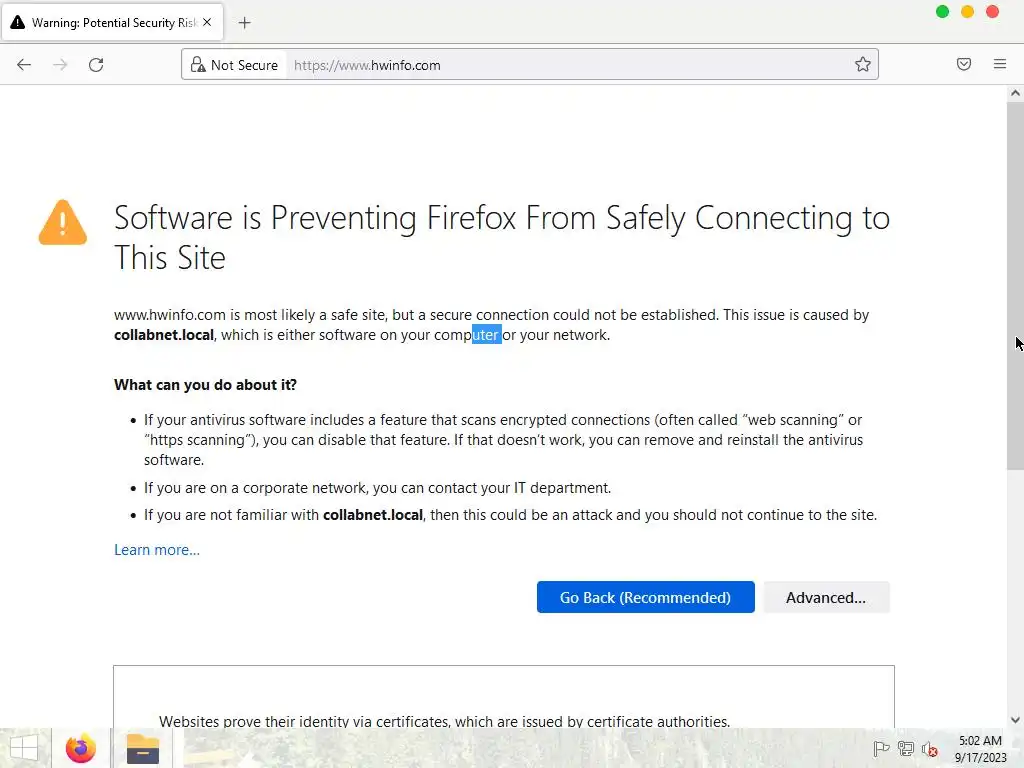
Task: Click the Reload page icon
Action: [96, 65]
